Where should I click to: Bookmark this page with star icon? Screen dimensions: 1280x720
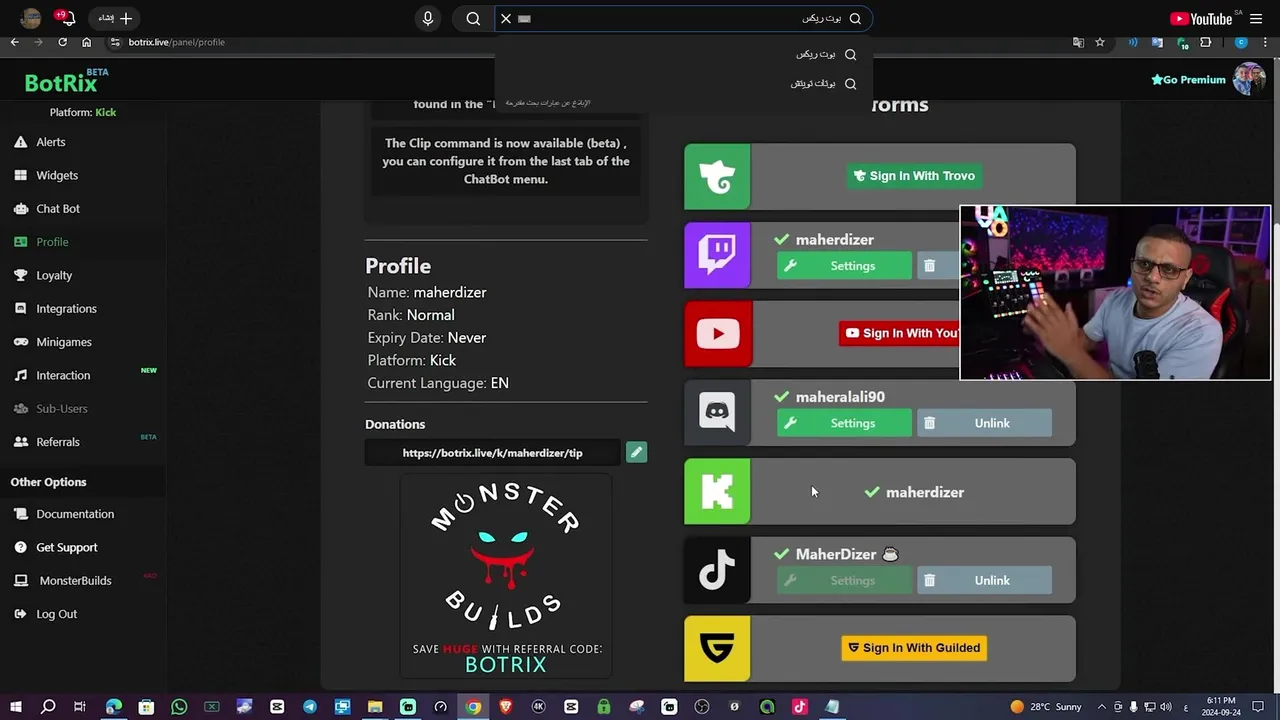1100,42
